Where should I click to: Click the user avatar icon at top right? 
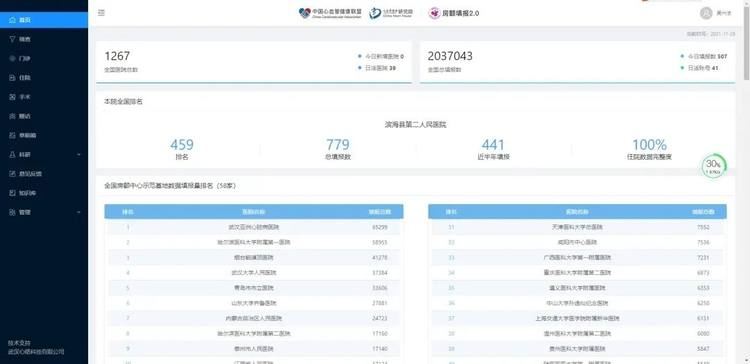[x=706, y=13]
